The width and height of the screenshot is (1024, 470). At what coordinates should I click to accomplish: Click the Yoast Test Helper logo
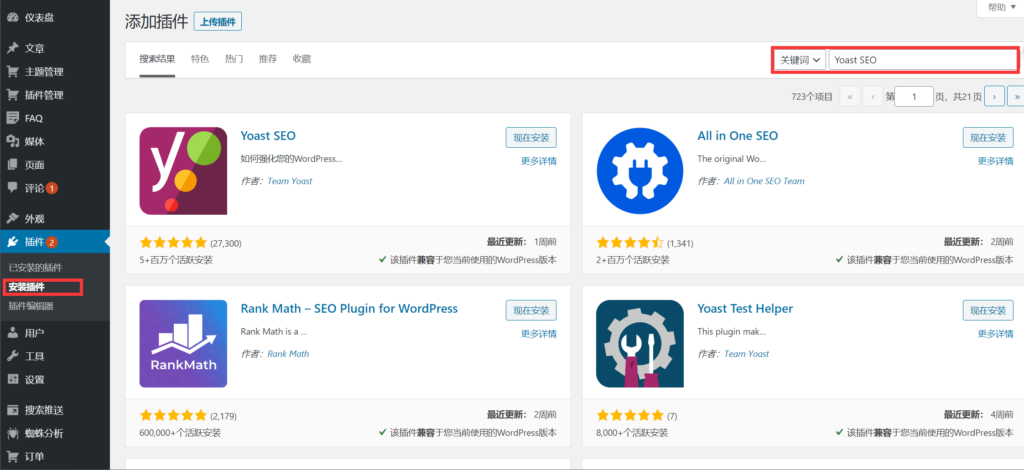tap(639, 343)
